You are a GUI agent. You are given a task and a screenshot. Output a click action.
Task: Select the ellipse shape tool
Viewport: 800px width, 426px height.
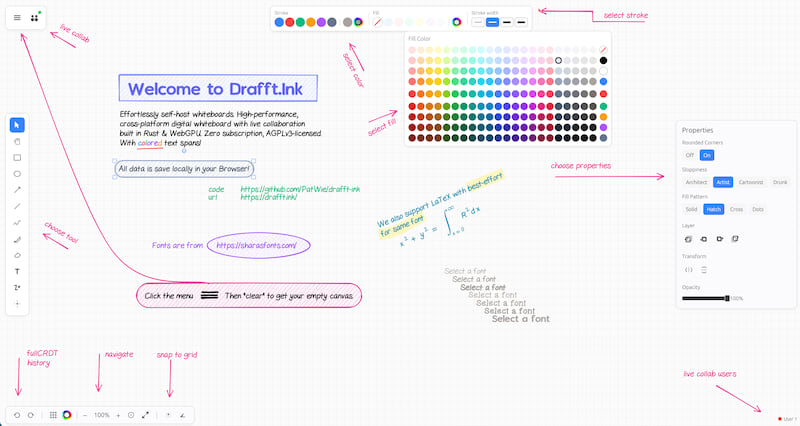(17, 174)
